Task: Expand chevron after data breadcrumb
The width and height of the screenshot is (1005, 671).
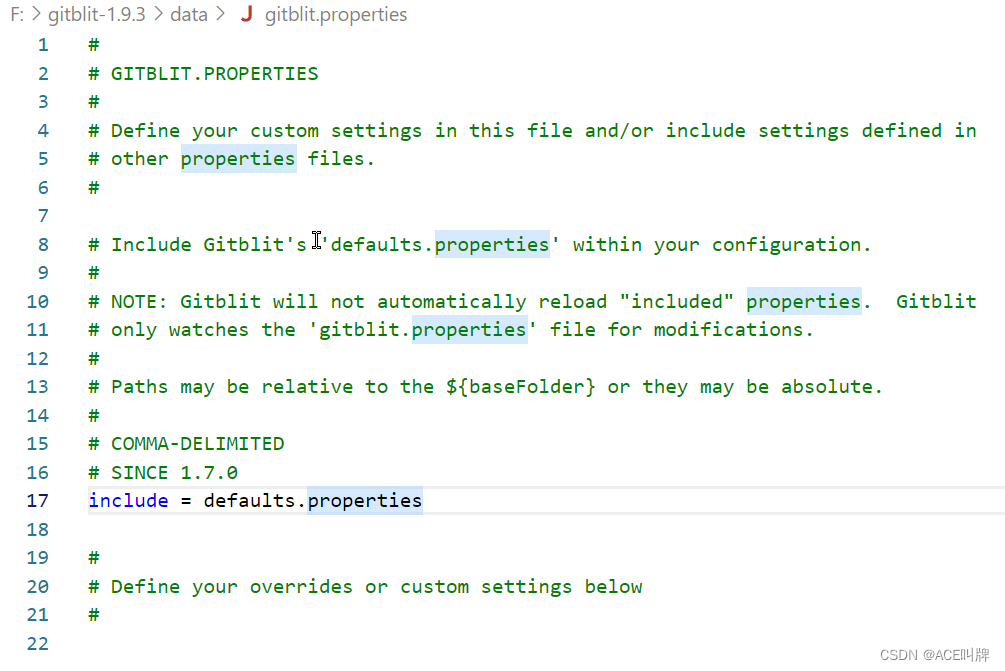Action: [x=221, y=14]
